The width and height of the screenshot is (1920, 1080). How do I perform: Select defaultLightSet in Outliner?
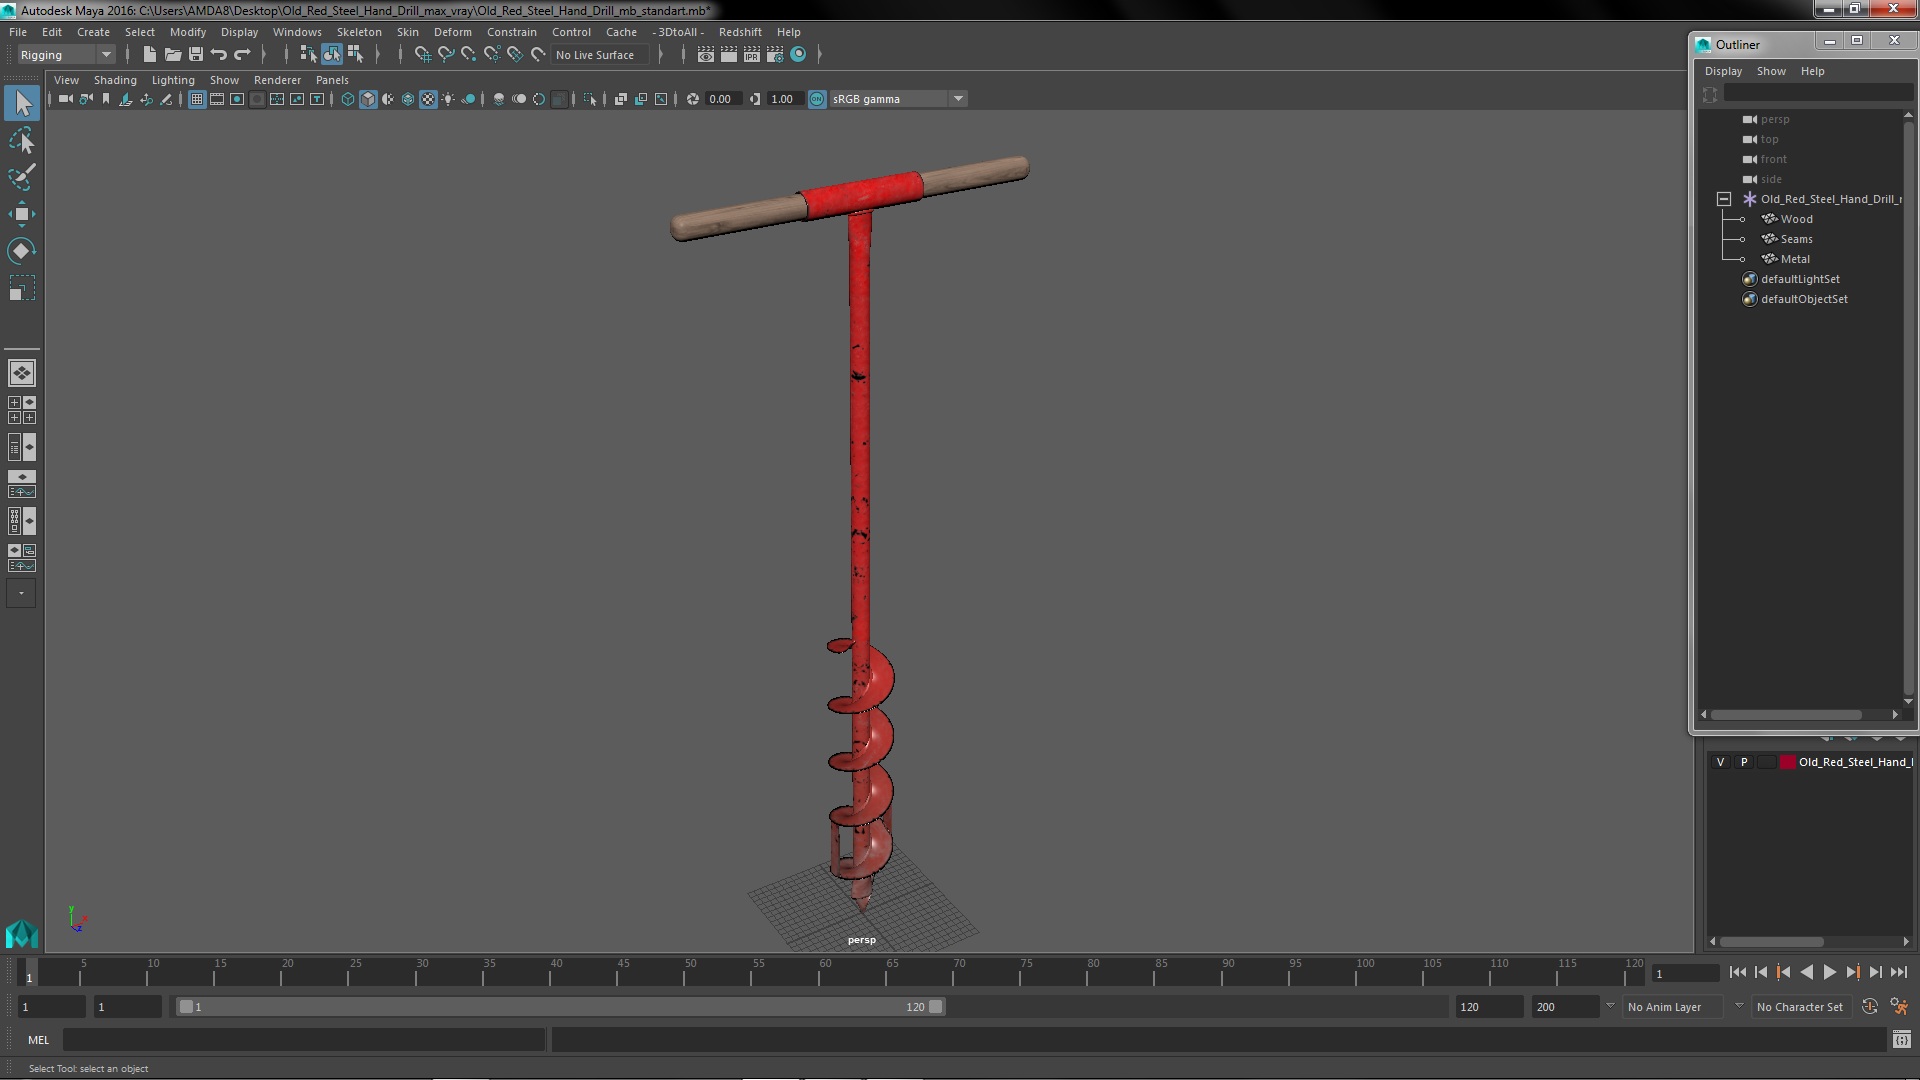[x=1800, y=279]
